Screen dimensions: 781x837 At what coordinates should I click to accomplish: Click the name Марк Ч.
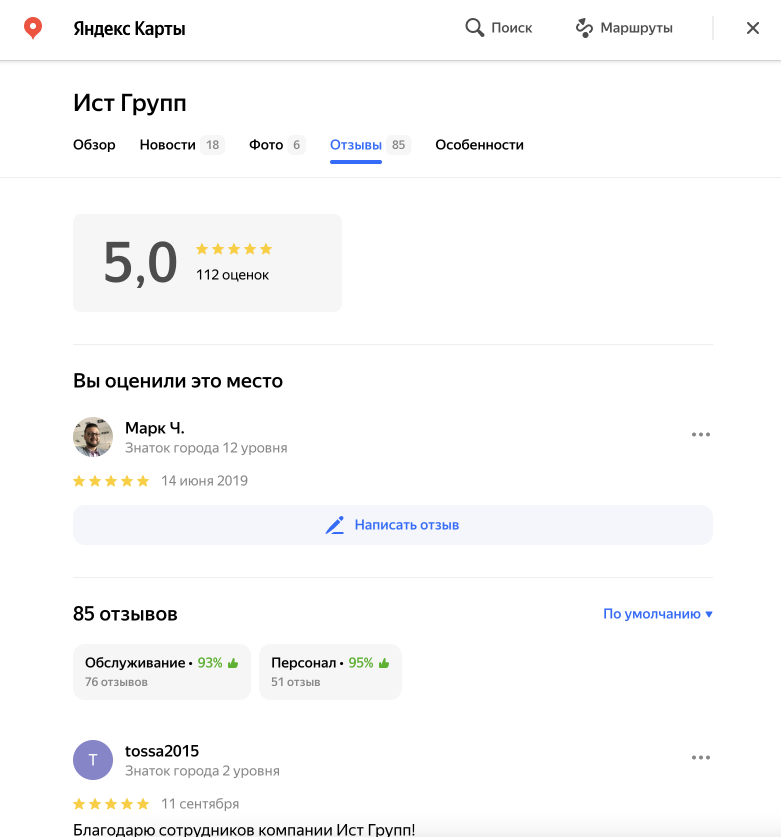pyautogui.click(x=155, y=428)
